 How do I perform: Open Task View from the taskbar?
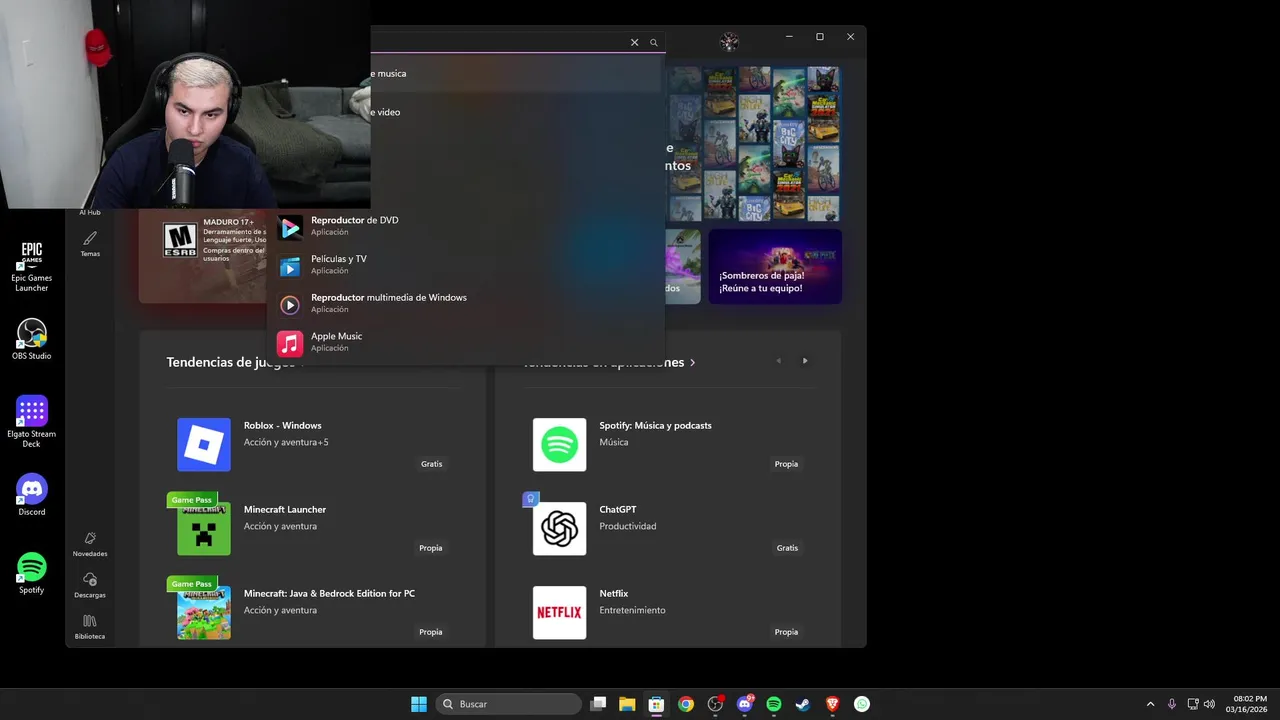pyautogui.click(x=598, y=704)
